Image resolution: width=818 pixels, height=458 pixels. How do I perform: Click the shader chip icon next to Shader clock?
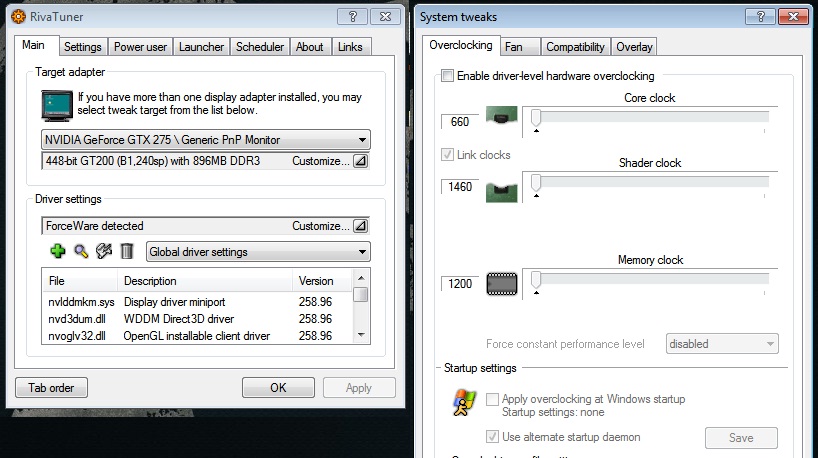pyautogui.click(x=501, y=192)
